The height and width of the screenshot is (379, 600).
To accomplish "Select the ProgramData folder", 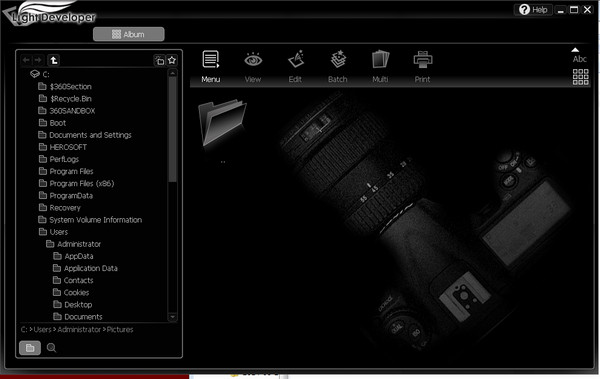I will click(x=65, y=196).
